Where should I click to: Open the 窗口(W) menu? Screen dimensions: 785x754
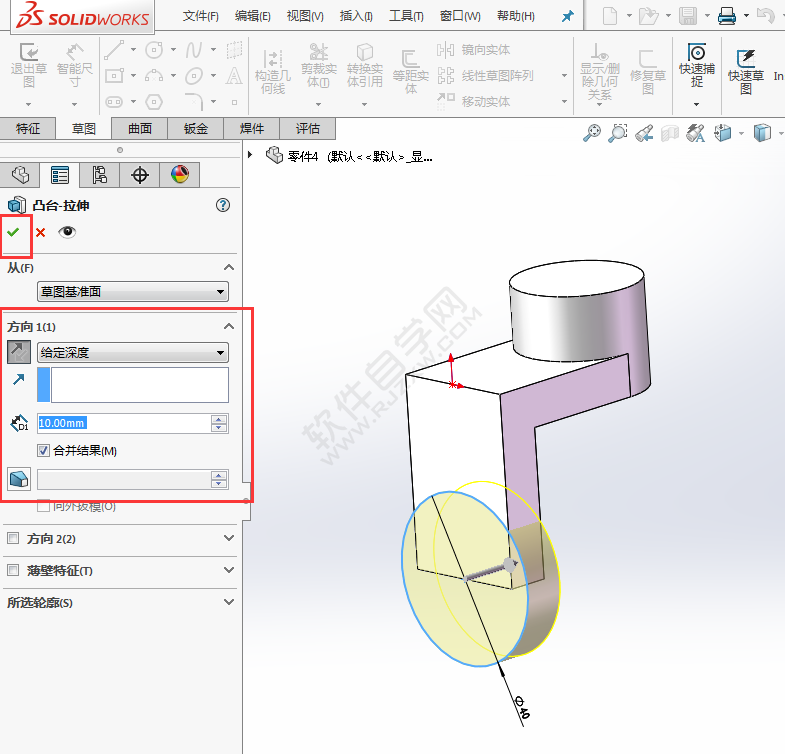460,16
